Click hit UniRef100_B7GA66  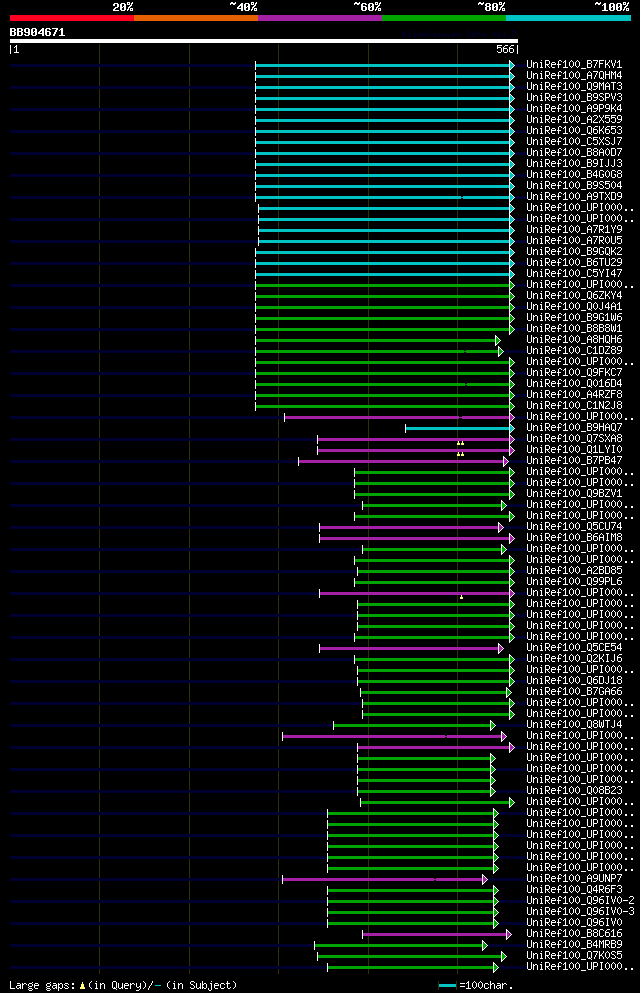pos(574,692)
